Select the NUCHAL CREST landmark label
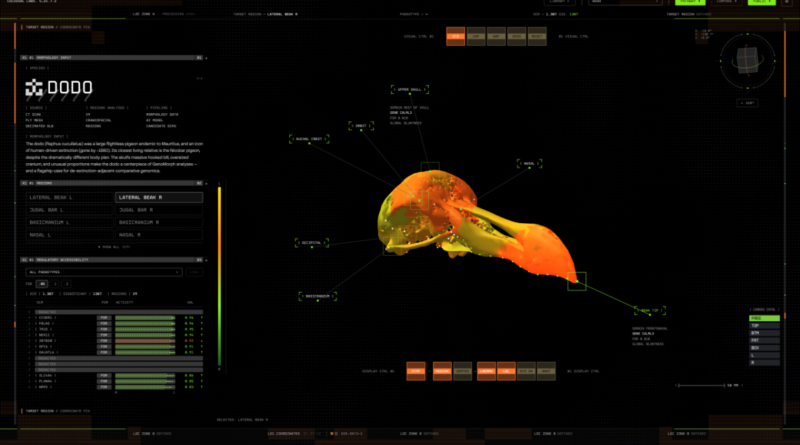This screenshot has width=800, height=445. (309, 139)
